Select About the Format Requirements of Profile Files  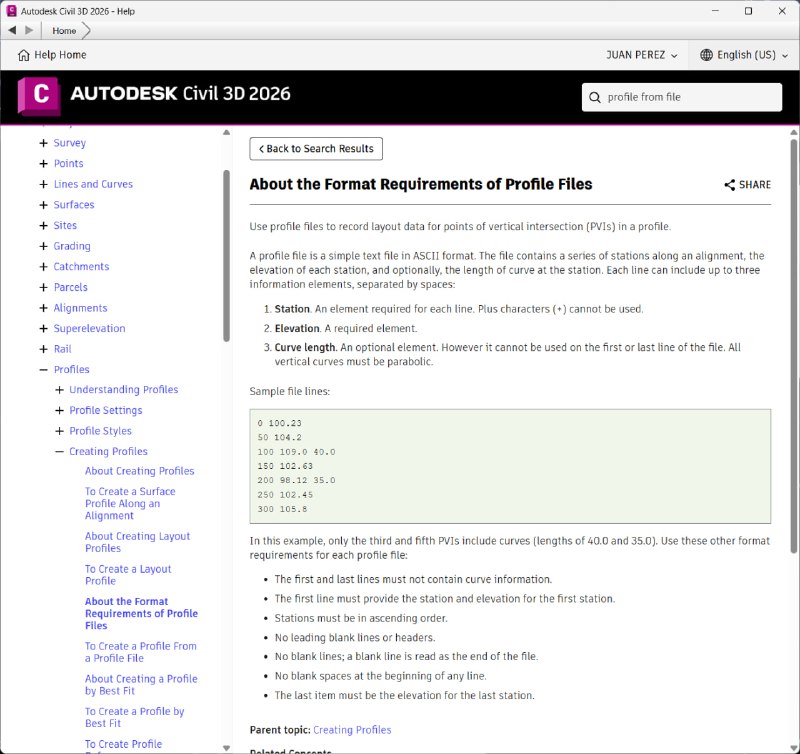tap(141, 614)
